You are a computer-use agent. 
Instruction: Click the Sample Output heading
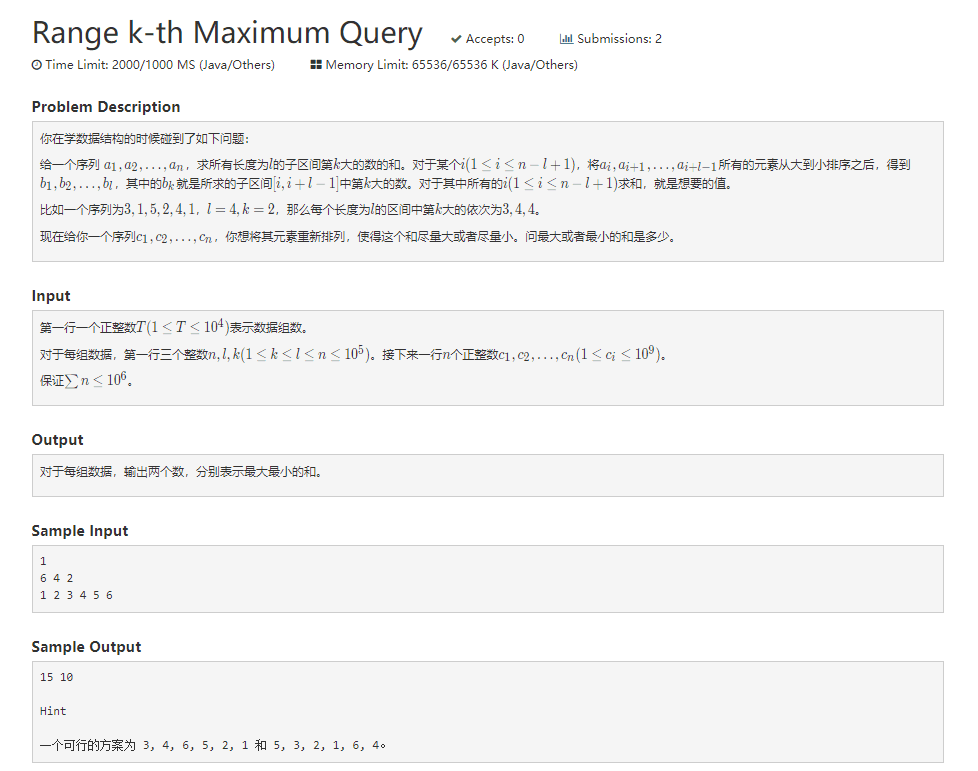(x=86, y=647)
